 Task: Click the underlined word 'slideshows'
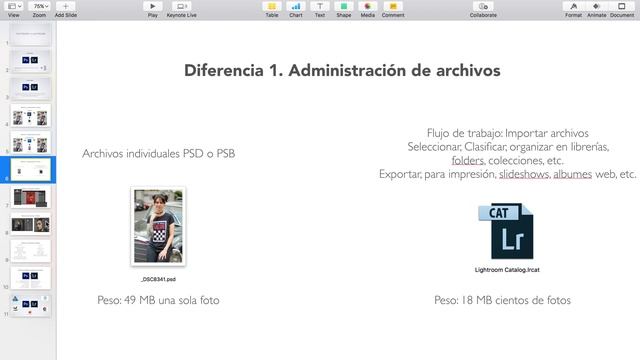click(524, 174)
